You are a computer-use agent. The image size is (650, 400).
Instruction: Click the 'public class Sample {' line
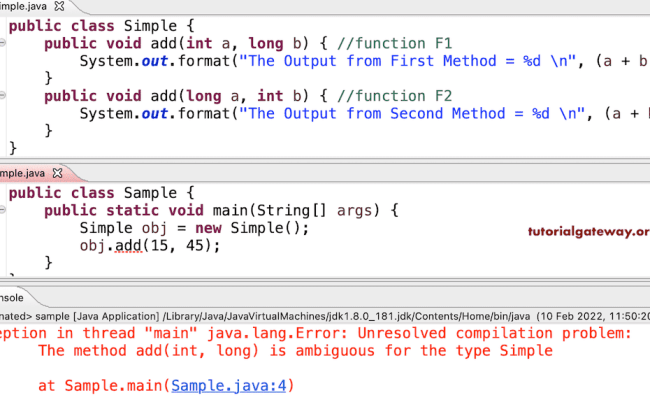pyautogui.click(x=102, y=193)
